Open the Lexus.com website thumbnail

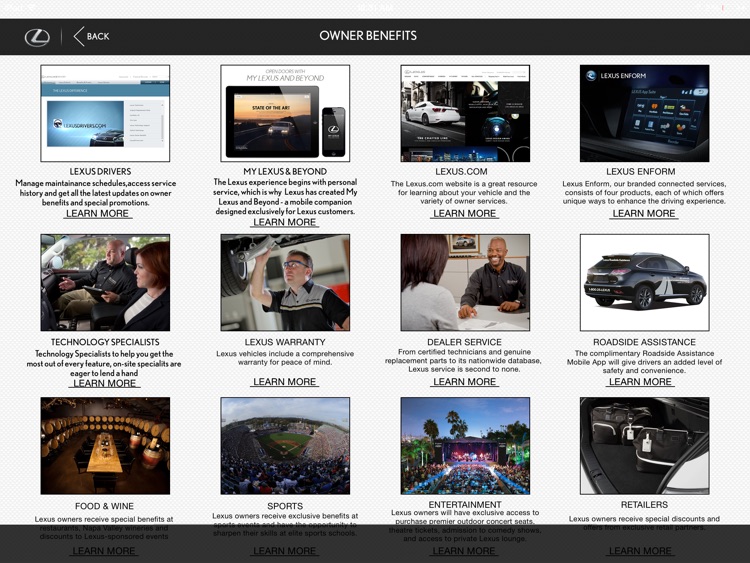tap(465, 113)
